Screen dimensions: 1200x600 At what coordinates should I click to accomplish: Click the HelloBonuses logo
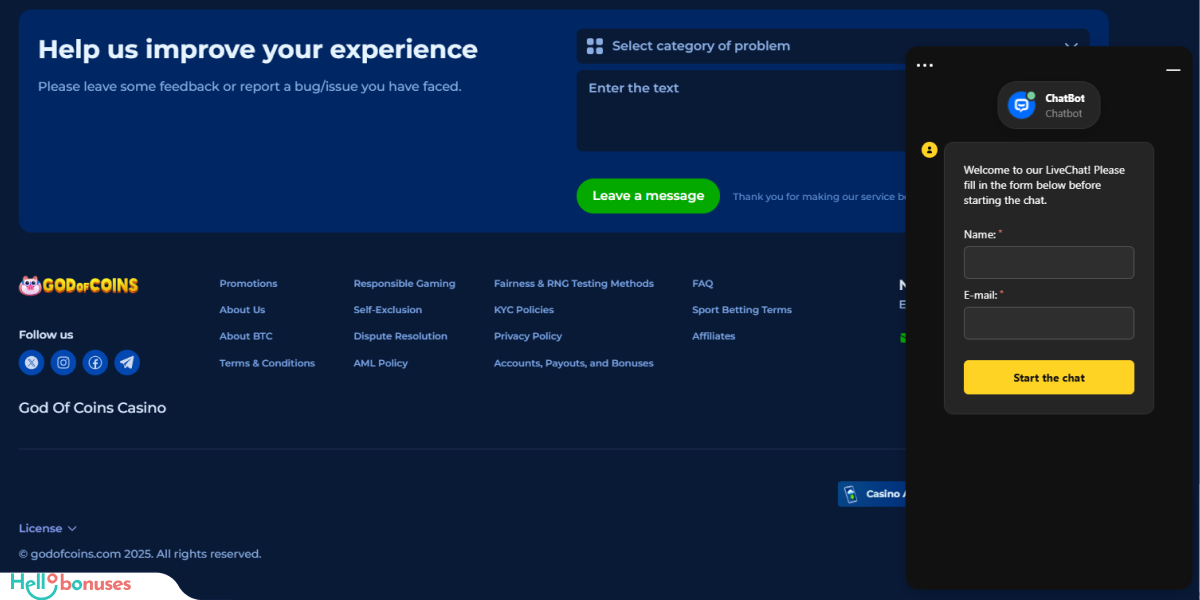[x=71, y=584]
